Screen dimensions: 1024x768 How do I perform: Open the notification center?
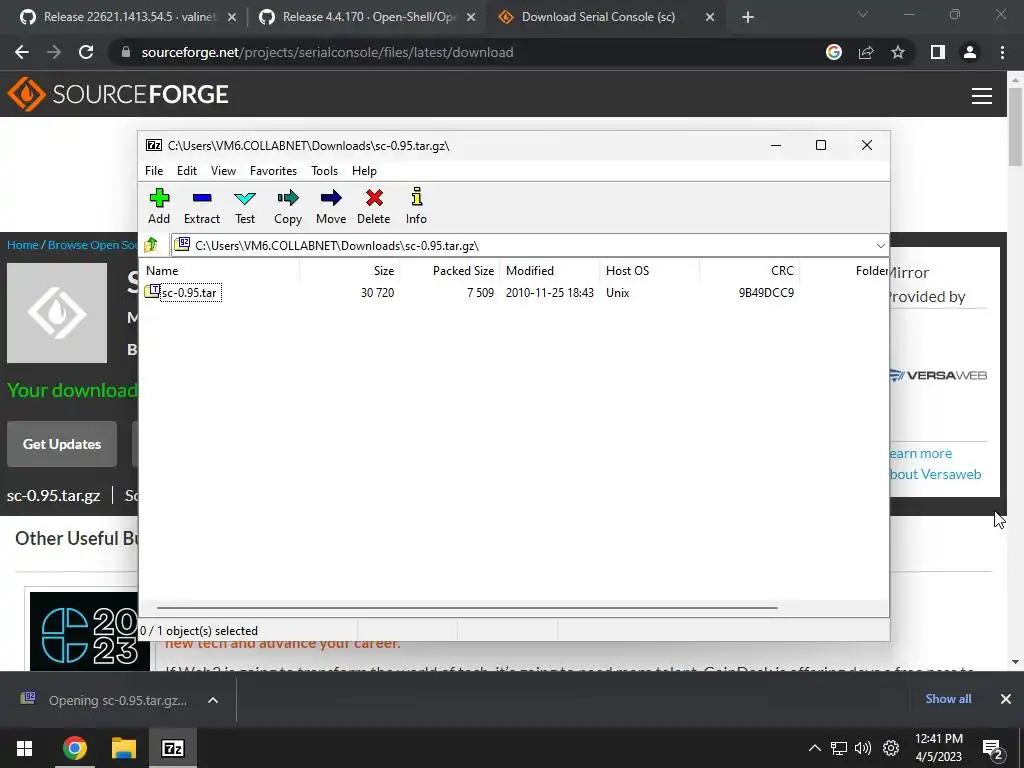click(993, 748)
